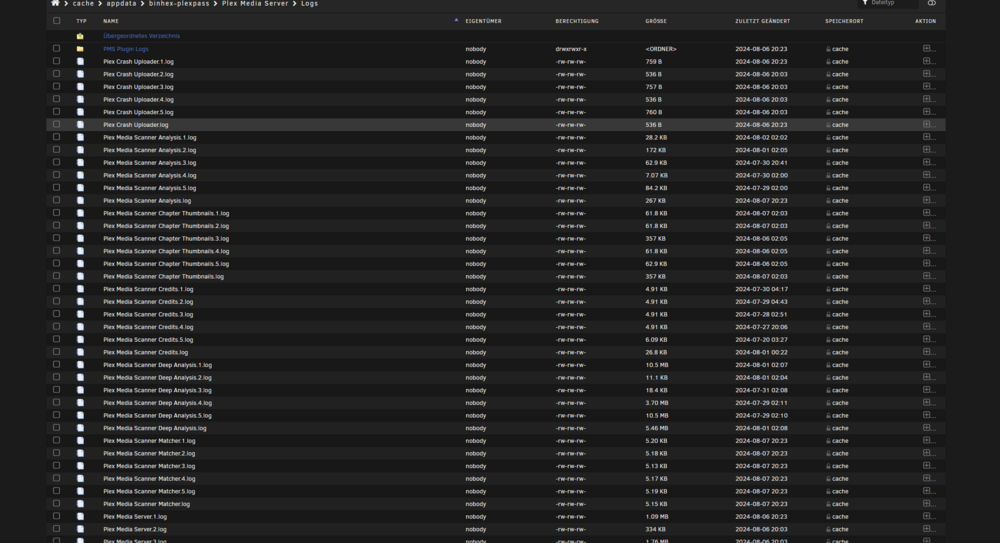Sort by BERECHTIGUNG column header

coord(577,21)
